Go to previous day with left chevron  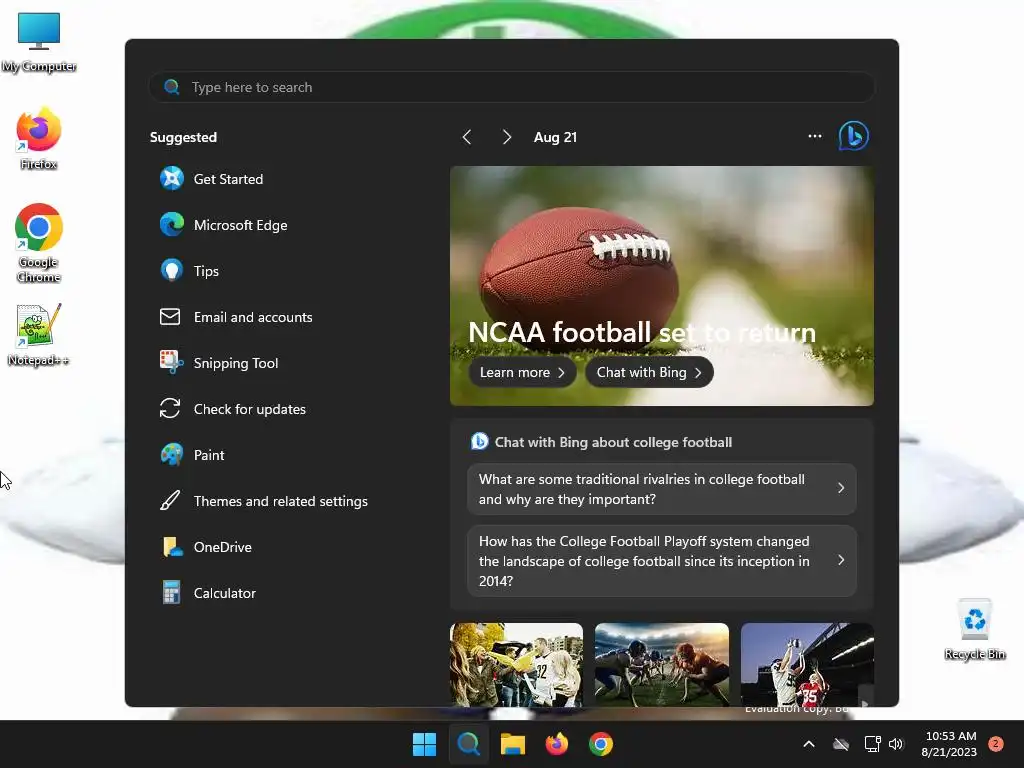click(467, 137)
